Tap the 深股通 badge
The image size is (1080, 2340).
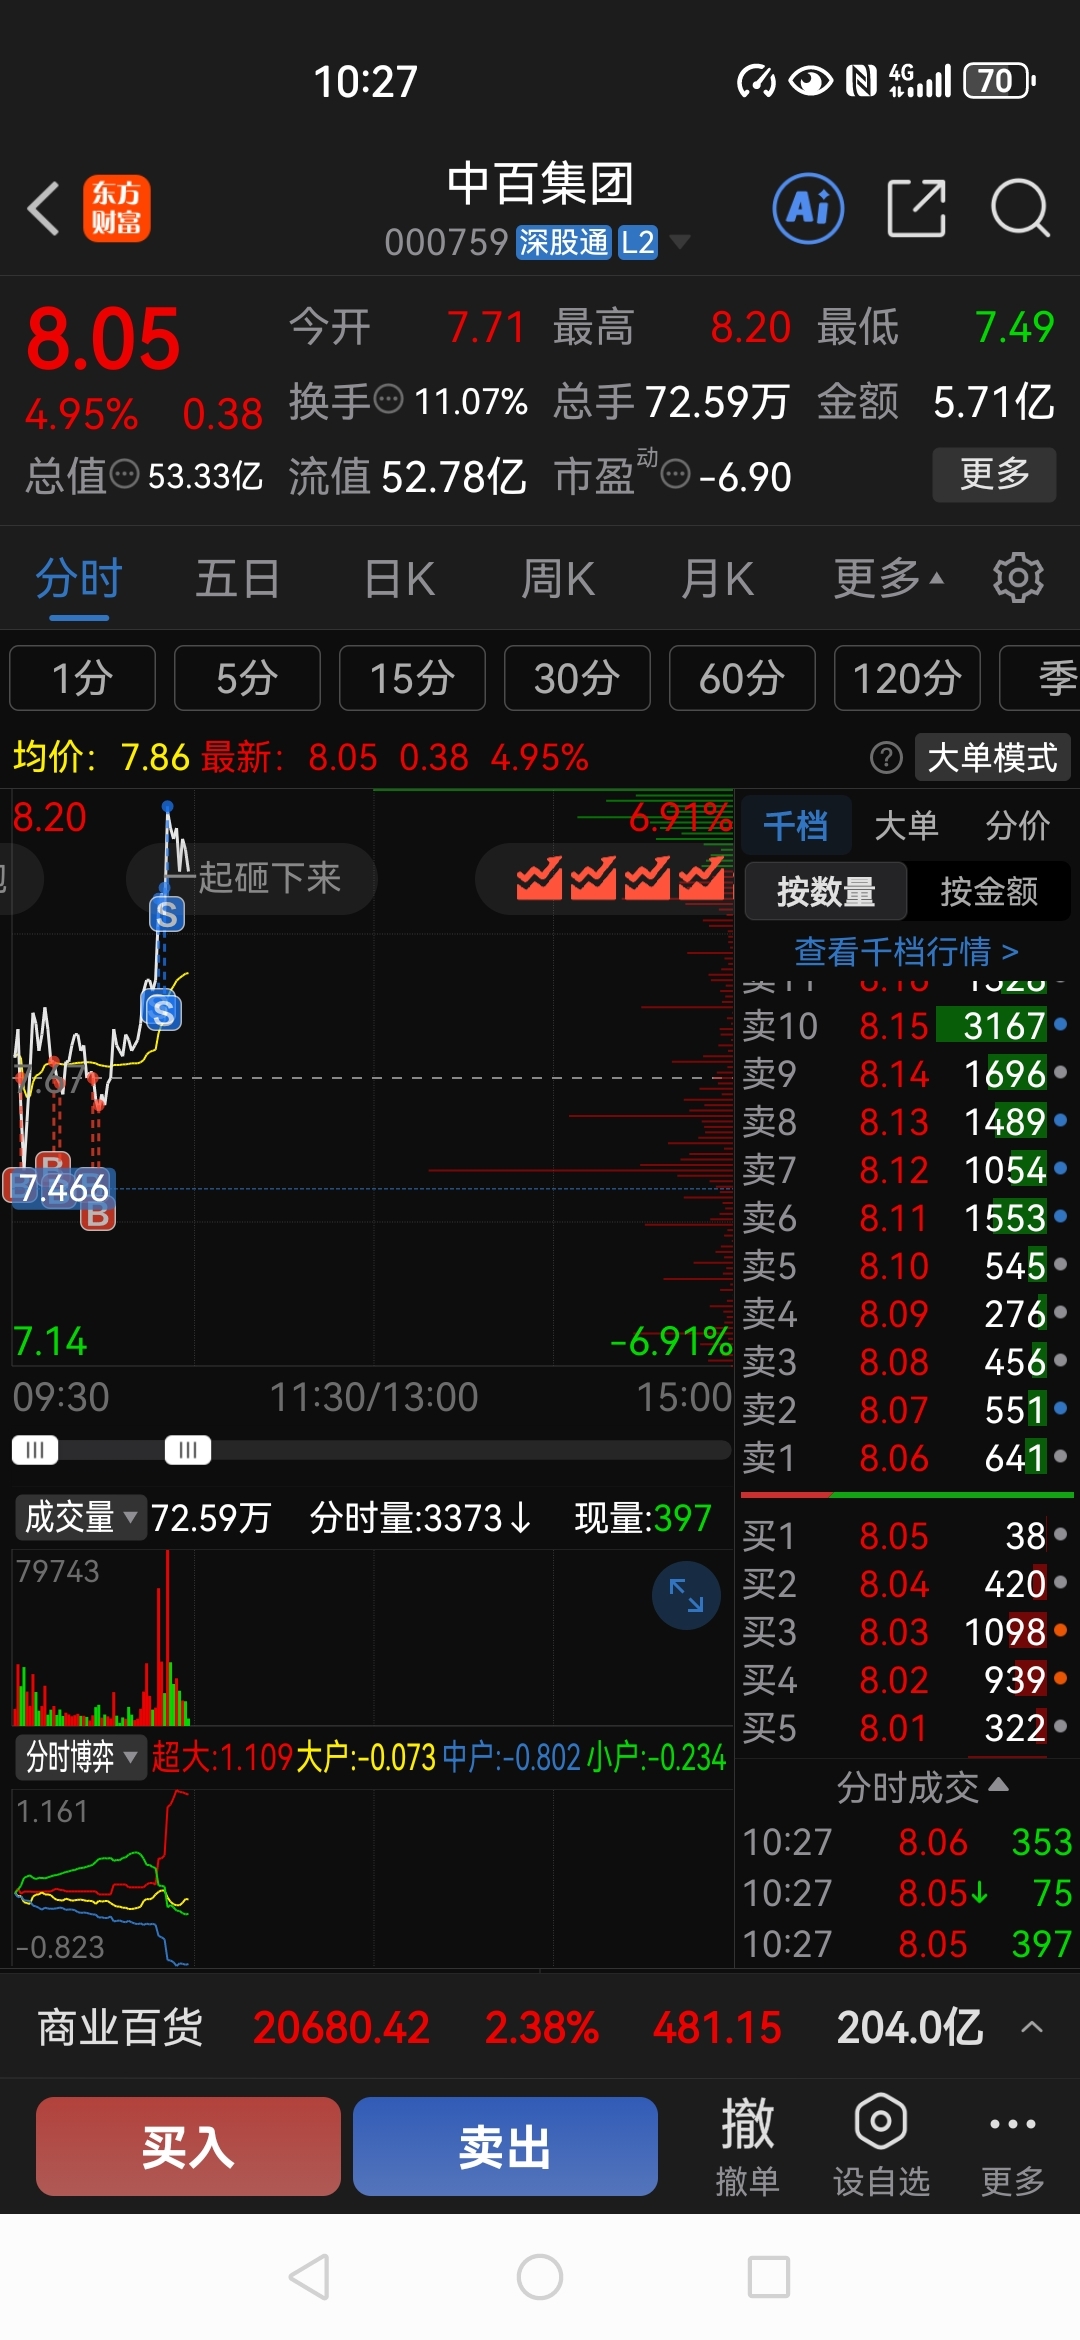click(x=563, y=242)
